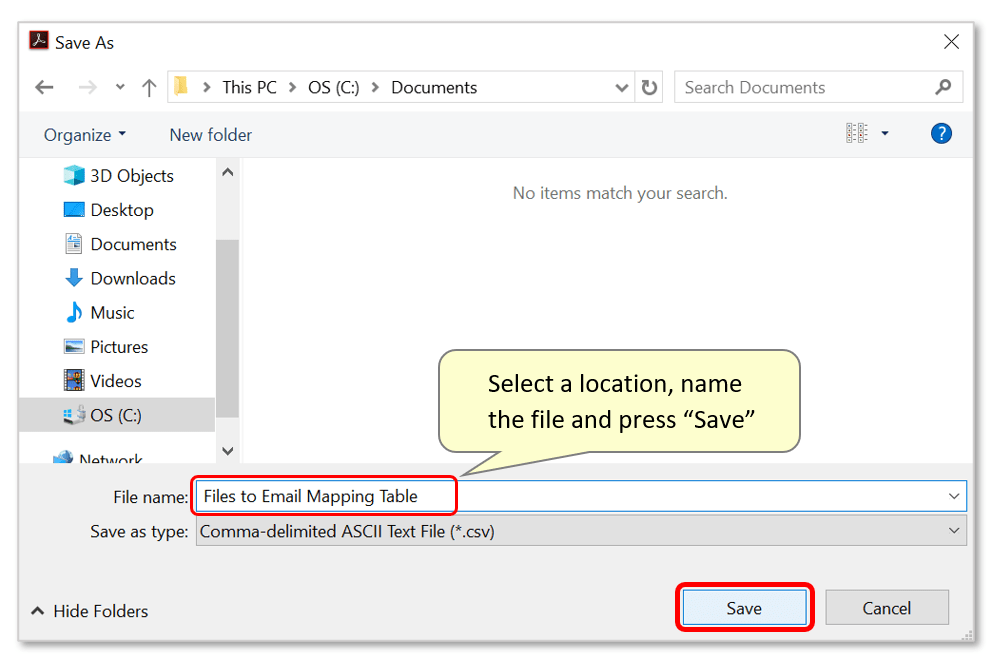This screenshot has height=661, width=997.
Task: Click the Downloads arrow icon
Action: pos(74,278)
